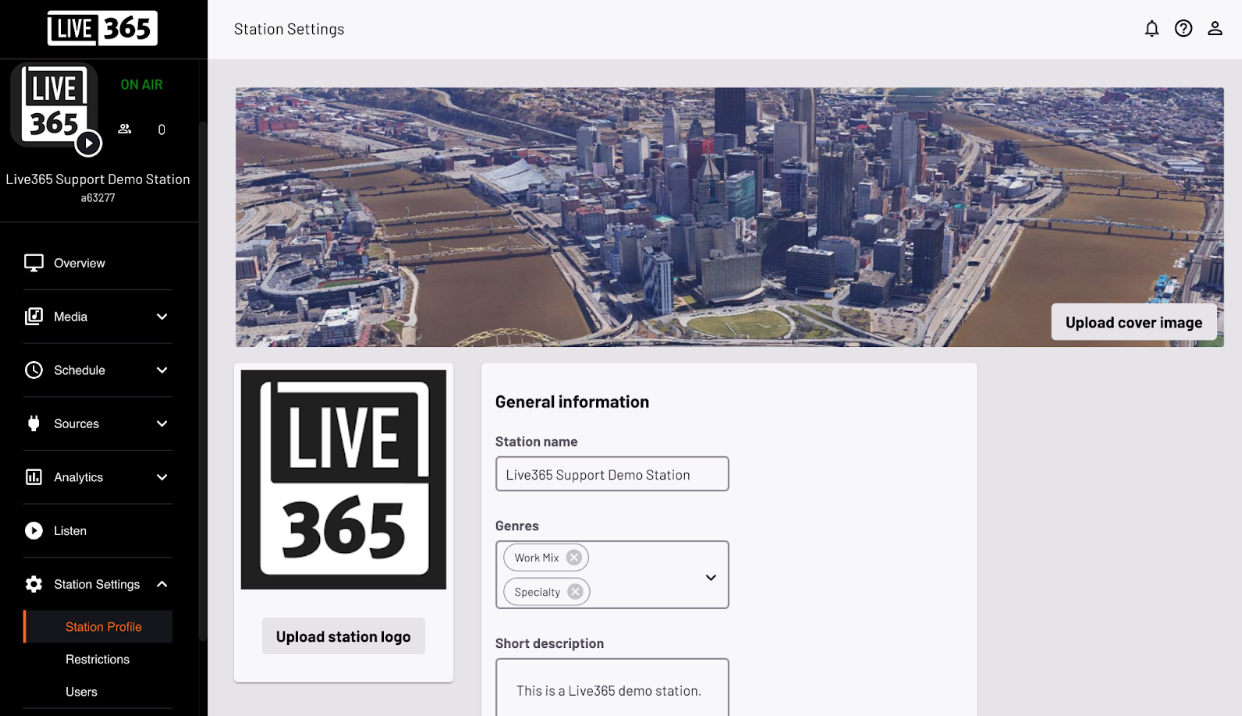Click the General information heading
This screenshot has height=716, width=1242.
pos(572,402)
